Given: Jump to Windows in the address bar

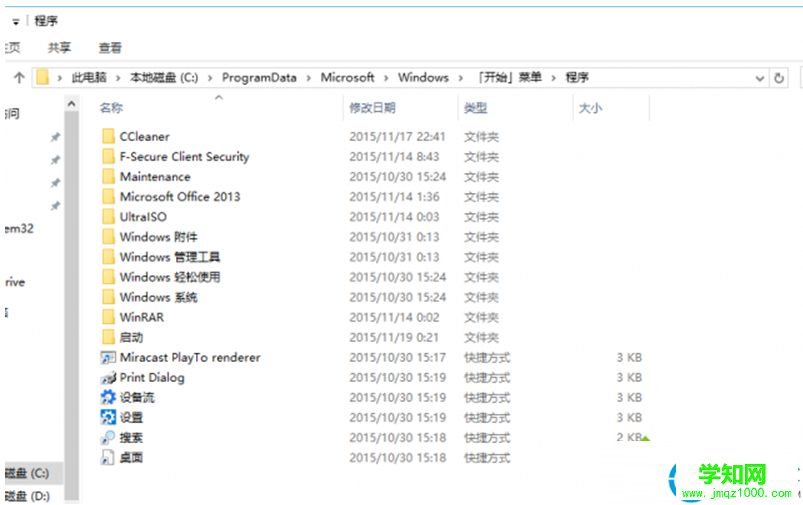Looking at the screenshot, I should [x=423, y=77].
